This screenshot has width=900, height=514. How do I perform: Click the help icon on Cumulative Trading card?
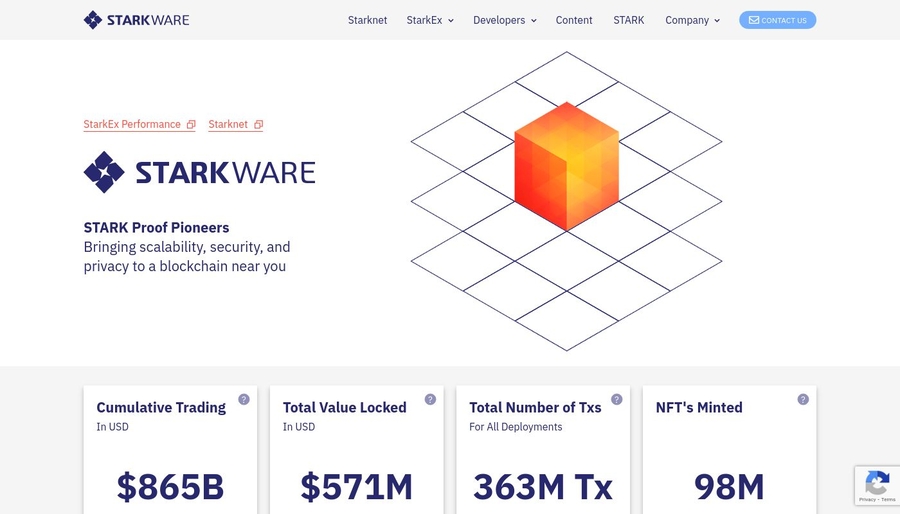coord(244,399)
